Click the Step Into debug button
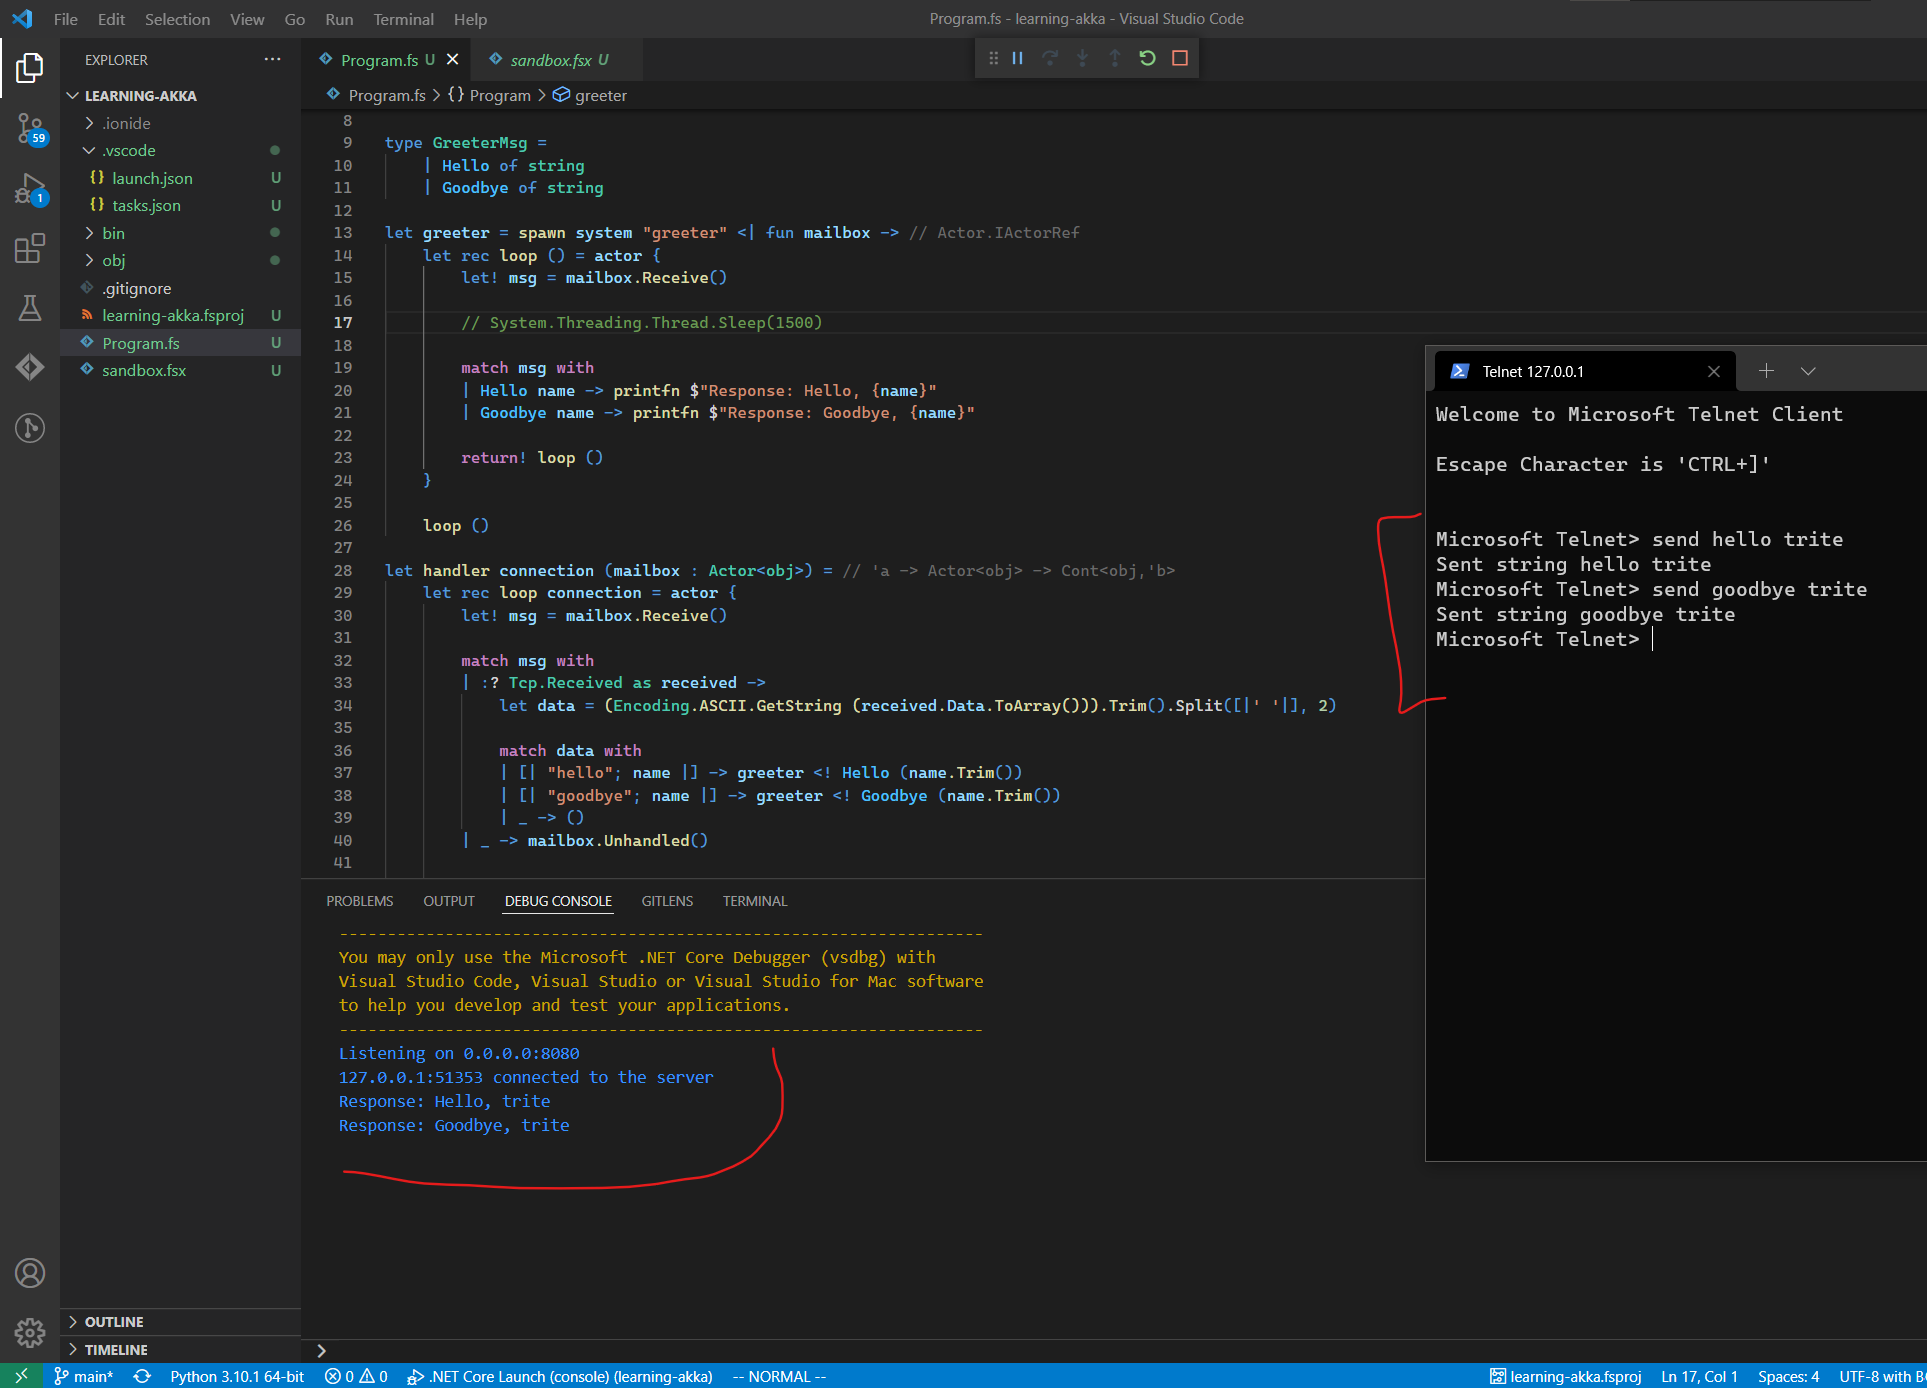The width and height of the screenshot is (1927, 1388). 1082,58
